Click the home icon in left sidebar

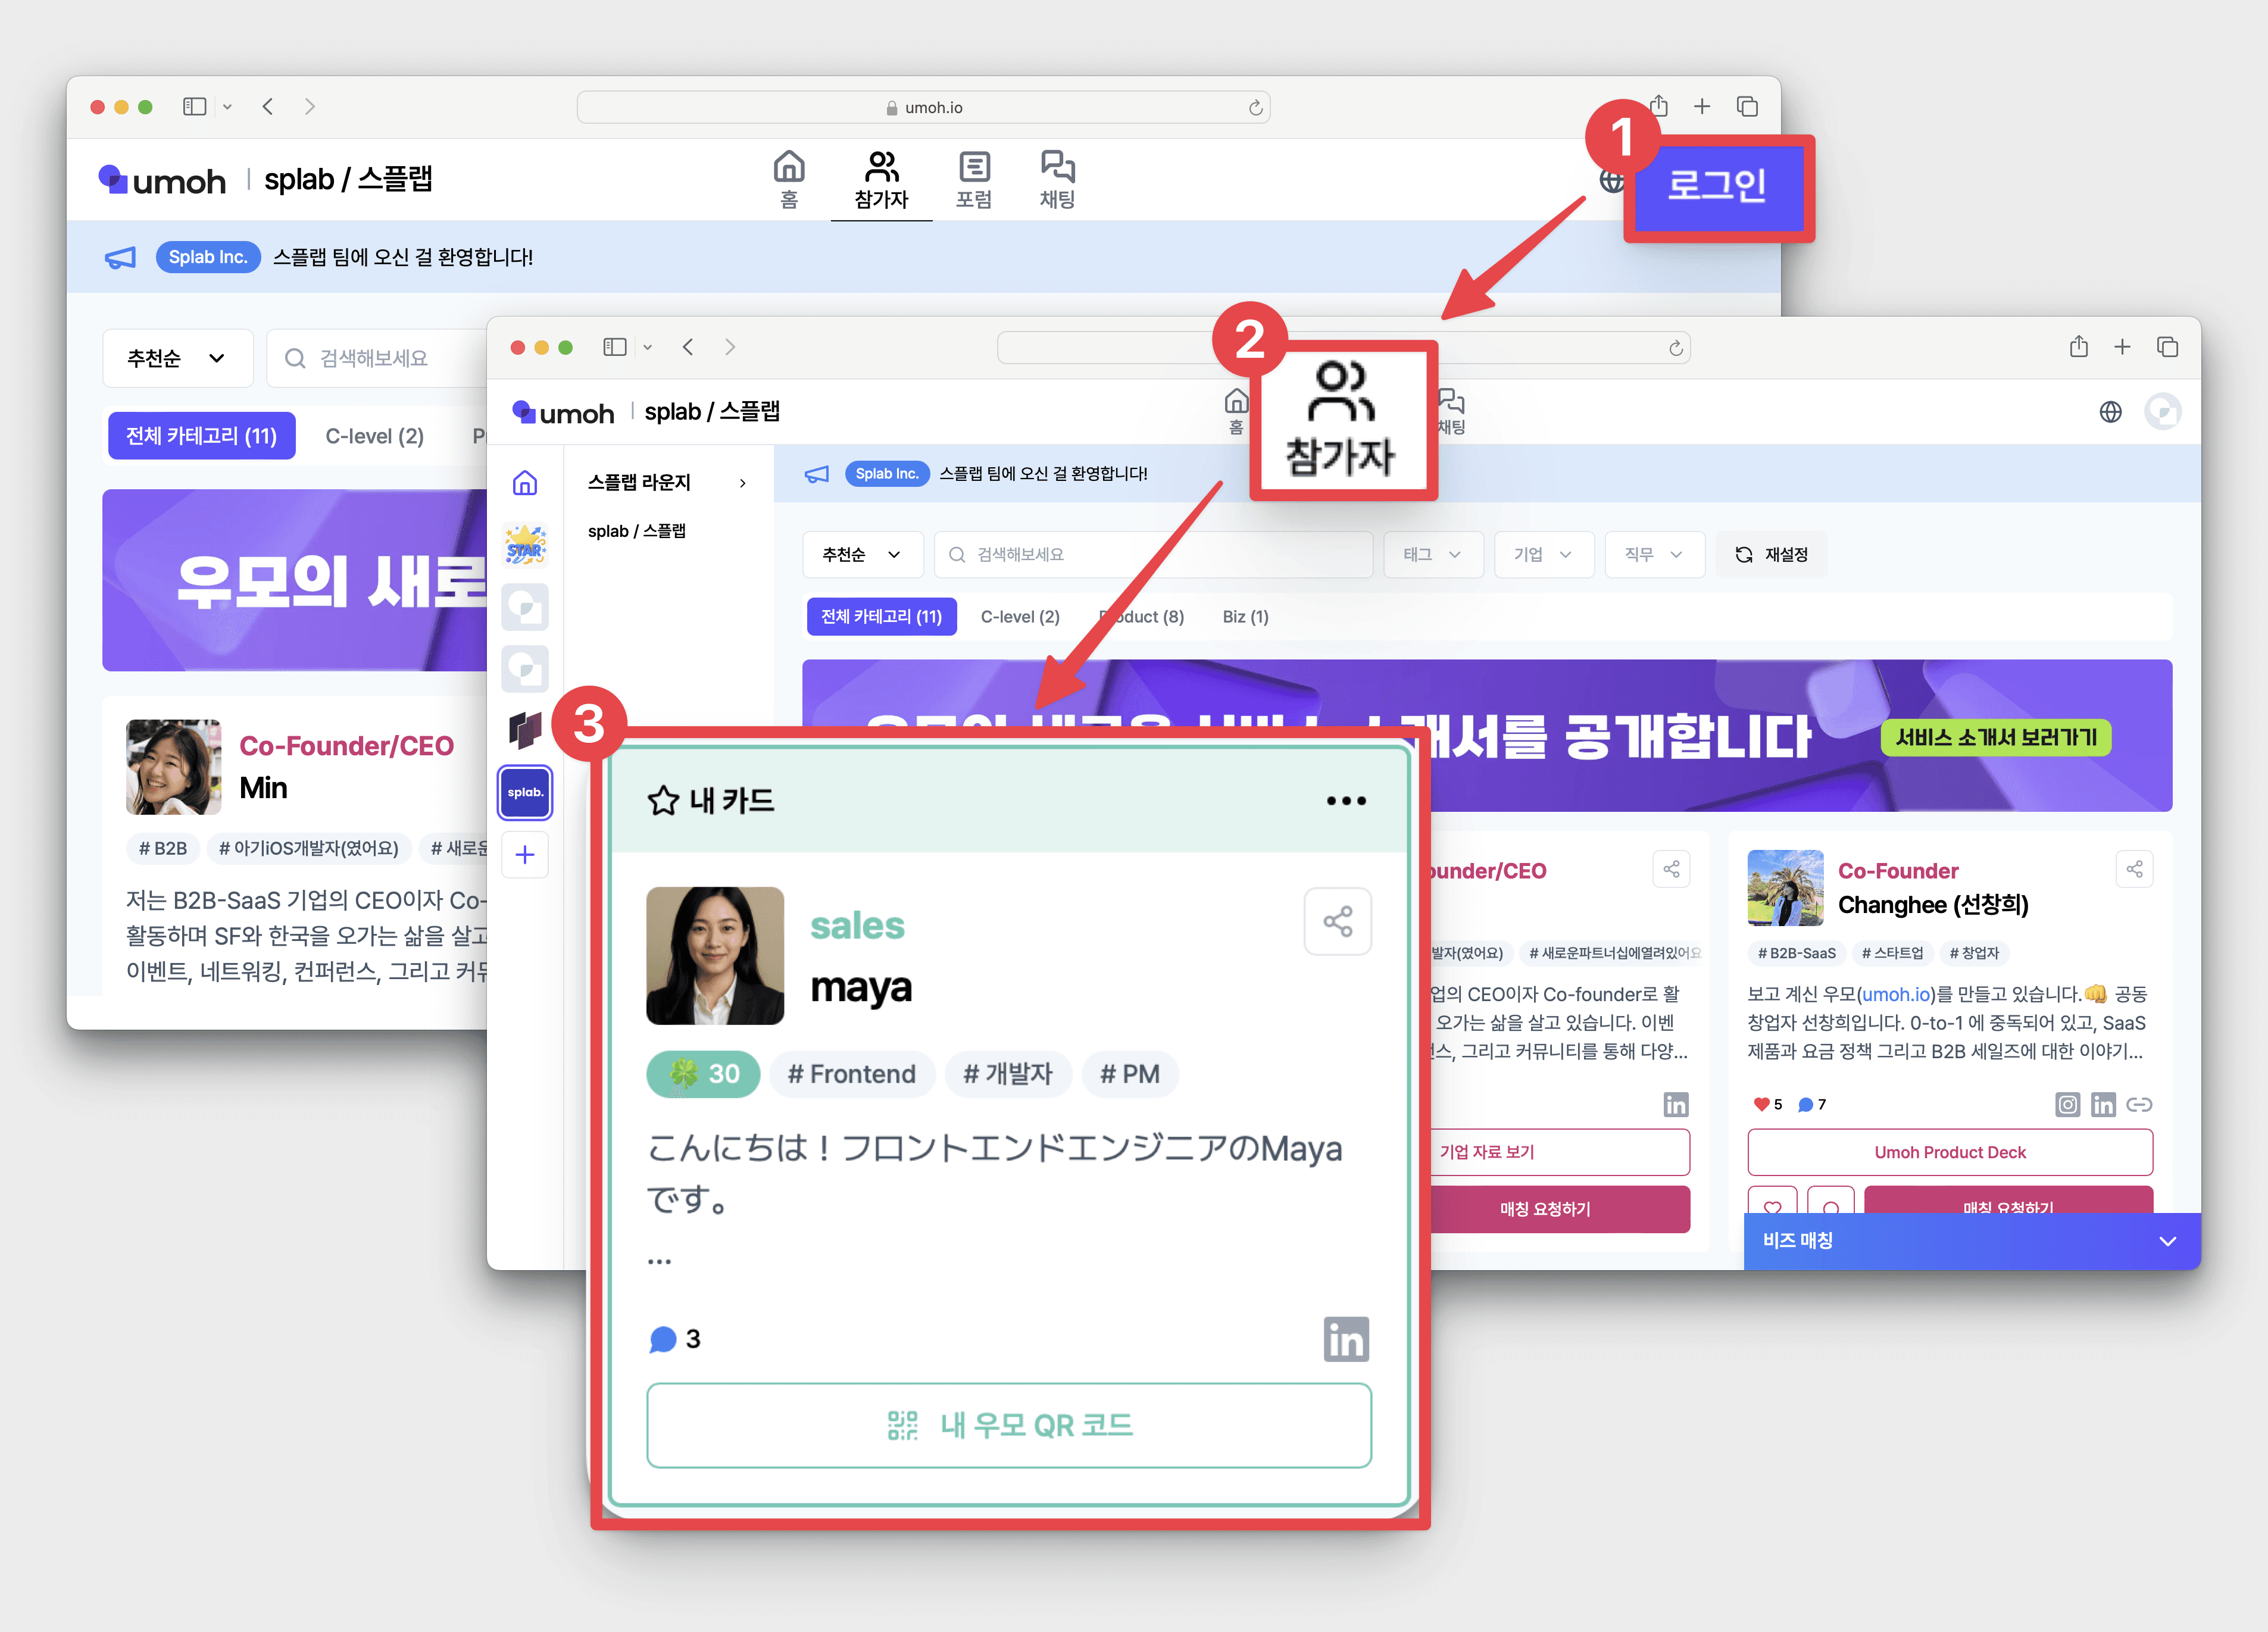[x=525, y=483]
